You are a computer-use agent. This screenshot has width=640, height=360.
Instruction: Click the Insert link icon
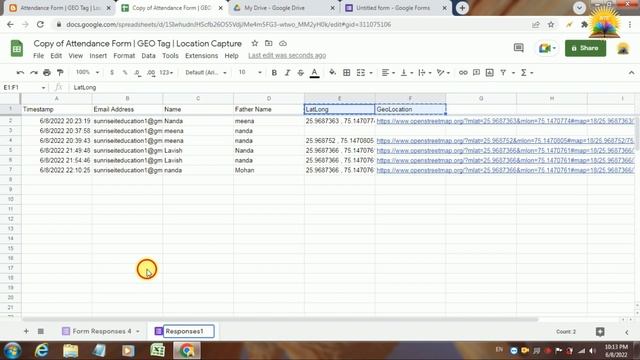coord(463,73)
